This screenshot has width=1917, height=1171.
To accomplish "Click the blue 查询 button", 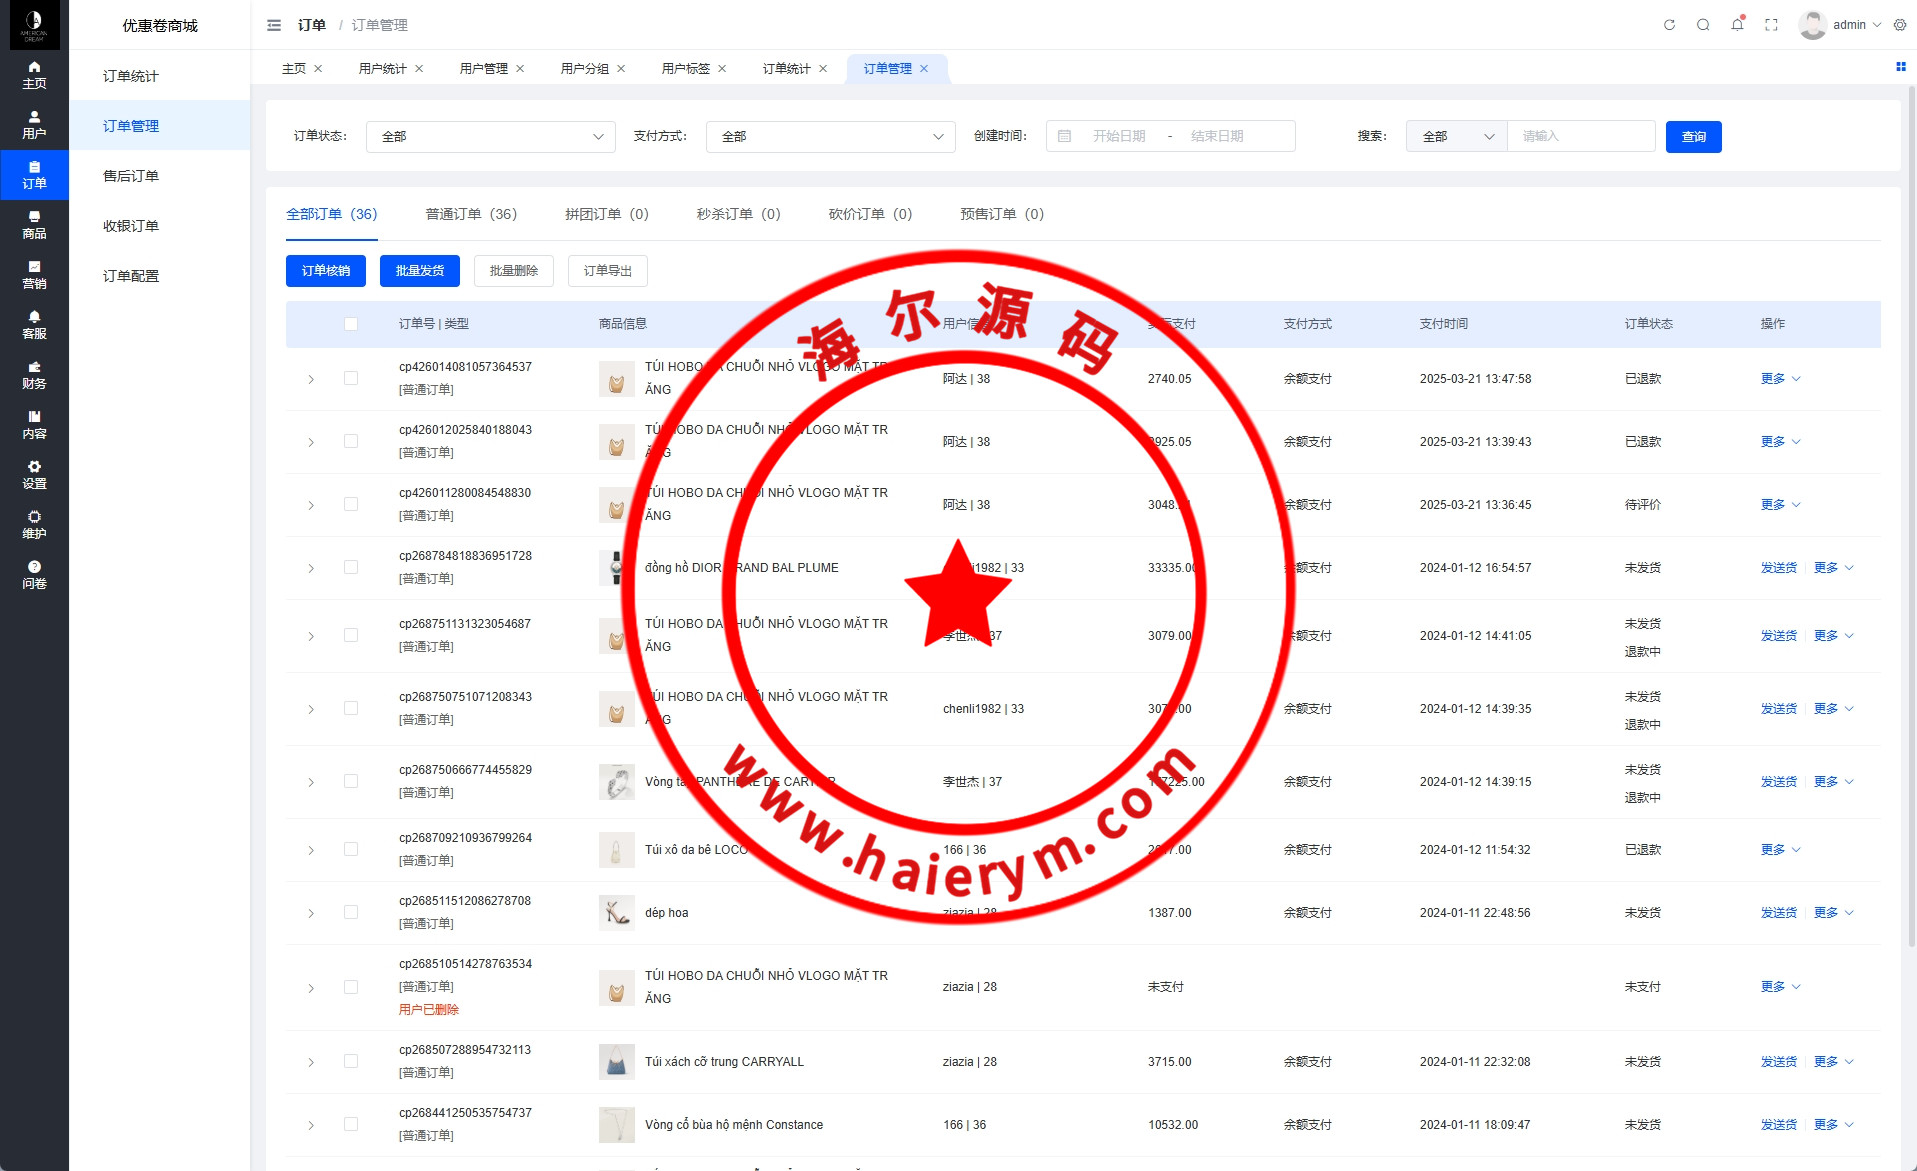I will coord(1693,137).
